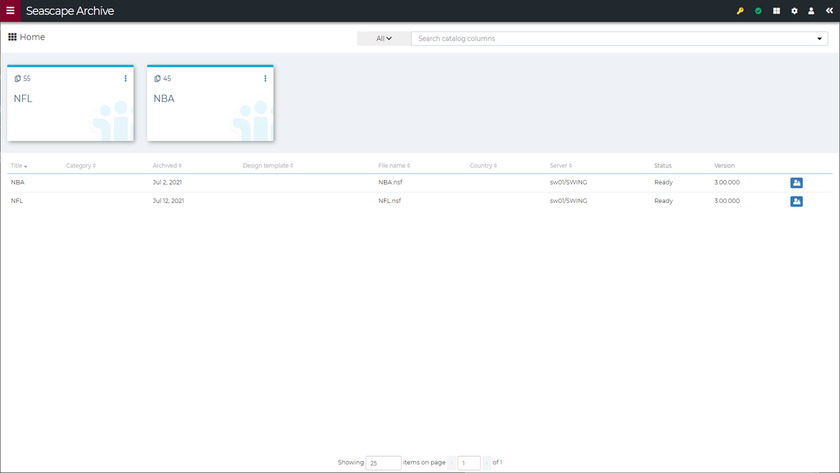Screen dimensions: 840x473
Task: Click Ready status in NBA row
Action: click(663, 182)
